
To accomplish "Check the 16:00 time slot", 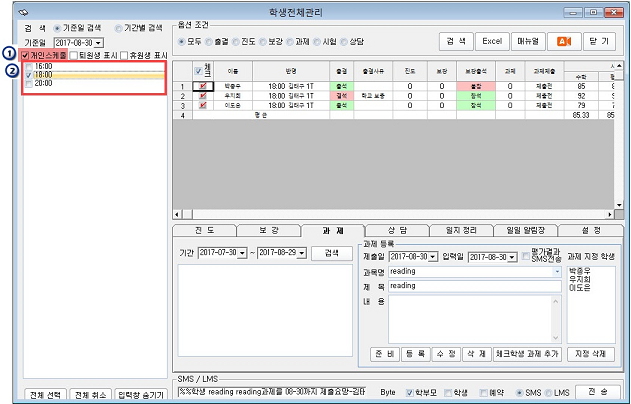I will coord(29,66).
